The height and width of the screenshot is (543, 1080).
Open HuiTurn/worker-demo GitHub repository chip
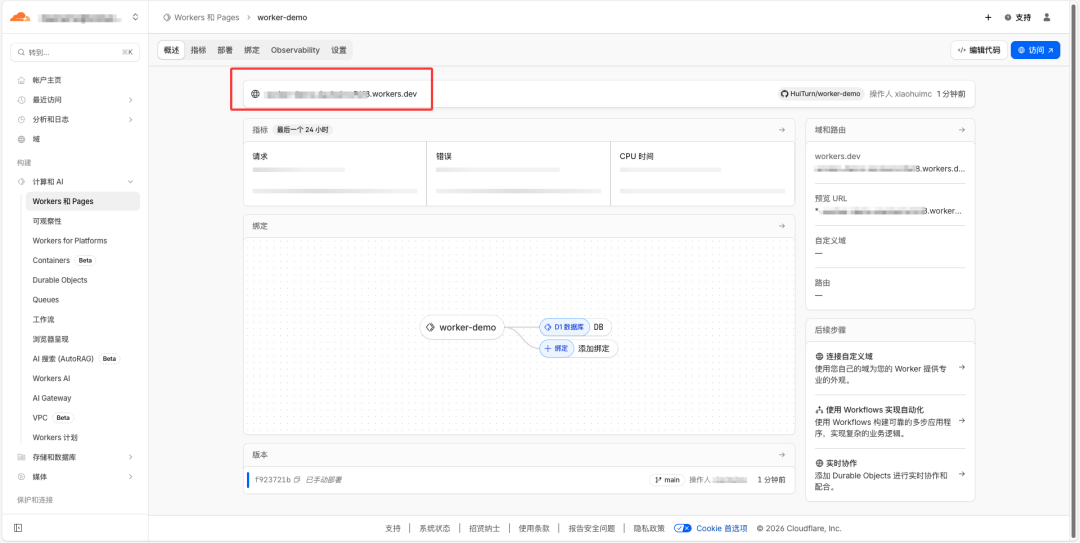click(x=821, y=94)
